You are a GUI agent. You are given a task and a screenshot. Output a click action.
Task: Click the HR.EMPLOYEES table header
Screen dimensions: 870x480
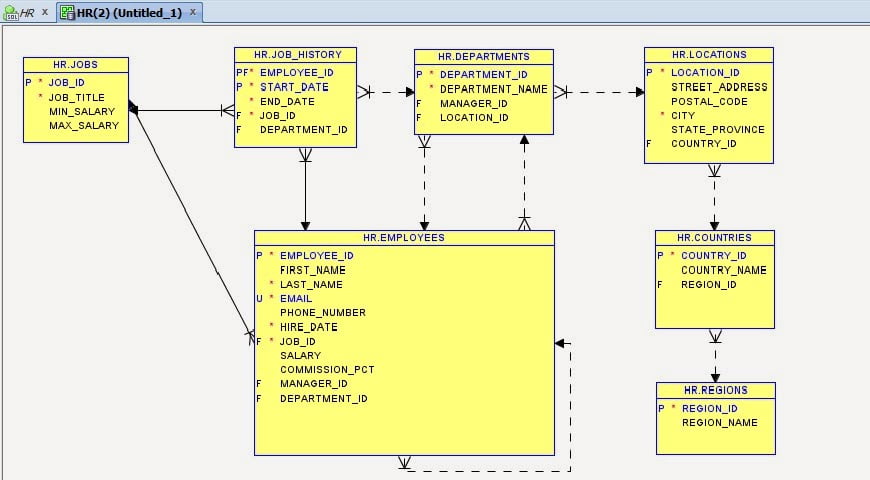(404, 238)
